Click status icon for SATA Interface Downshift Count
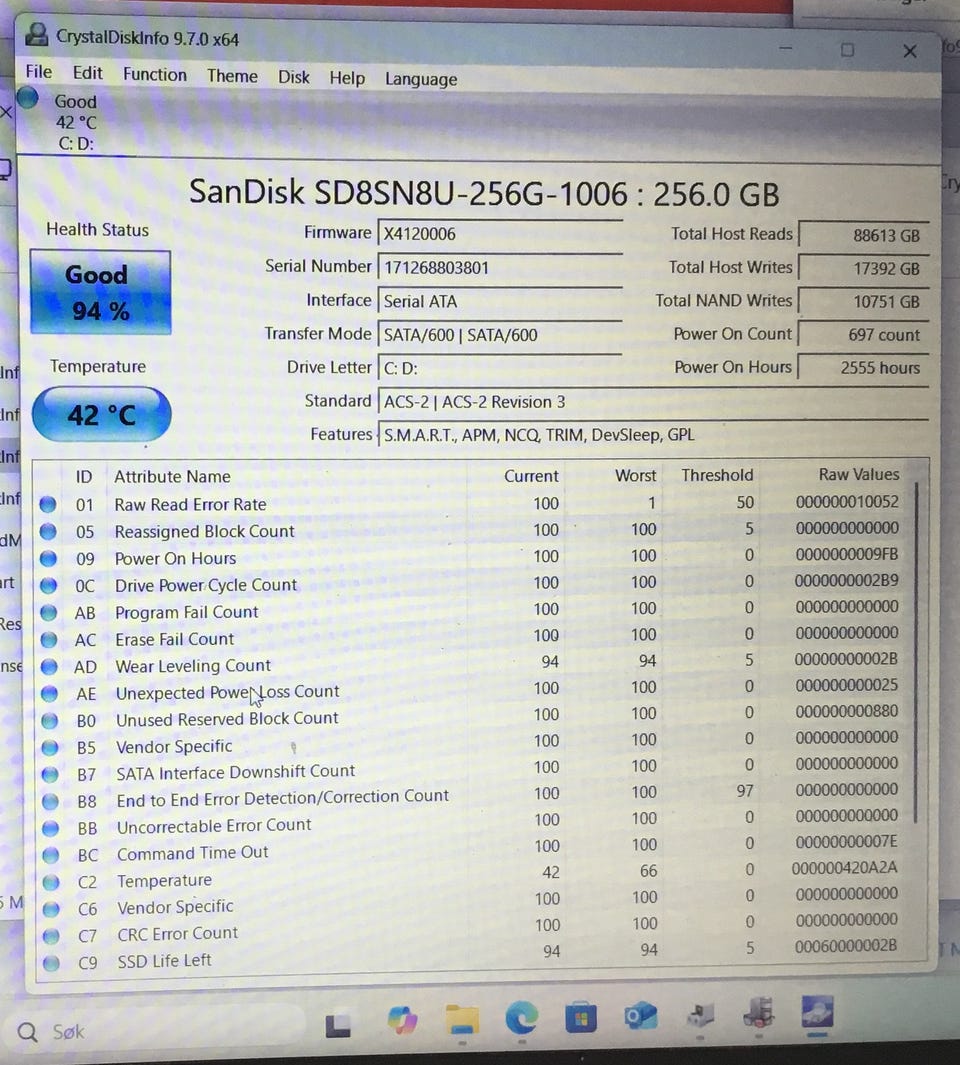The image size is (960, 1065). click(50, 774)
